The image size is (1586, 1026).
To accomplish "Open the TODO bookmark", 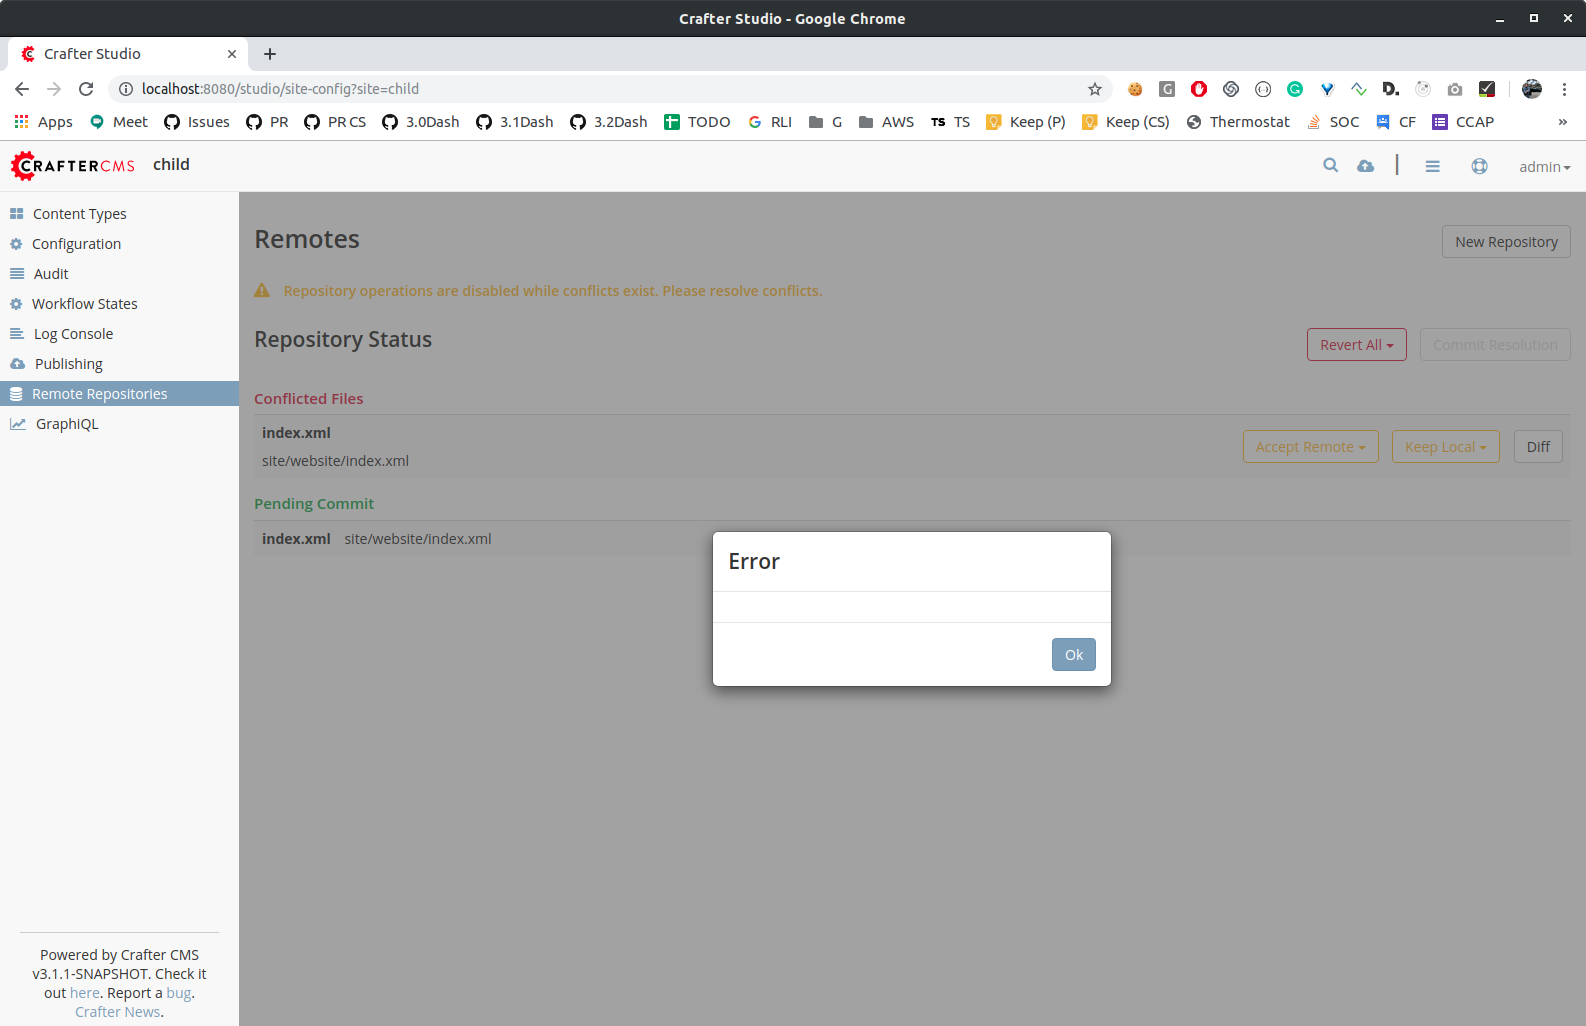I will pyautogui.click(x=697, y=122).
